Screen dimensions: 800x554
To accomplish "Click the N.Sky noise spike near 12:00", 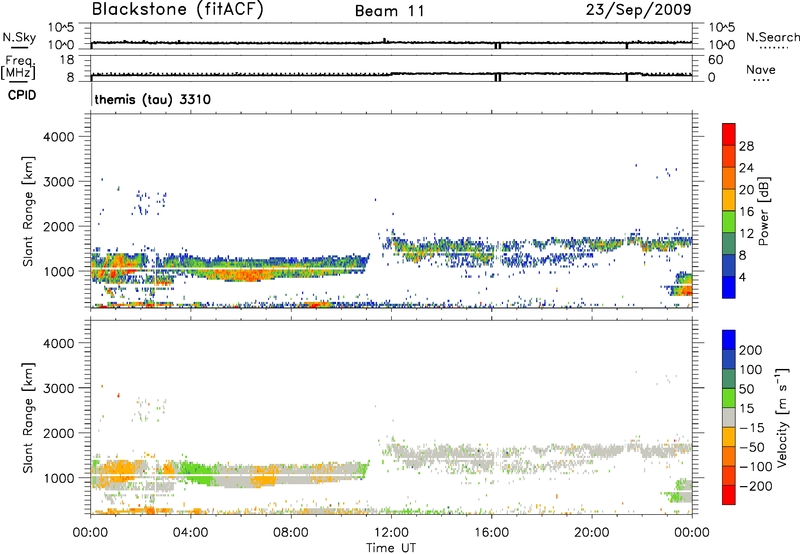I will (x=384, y=40).
